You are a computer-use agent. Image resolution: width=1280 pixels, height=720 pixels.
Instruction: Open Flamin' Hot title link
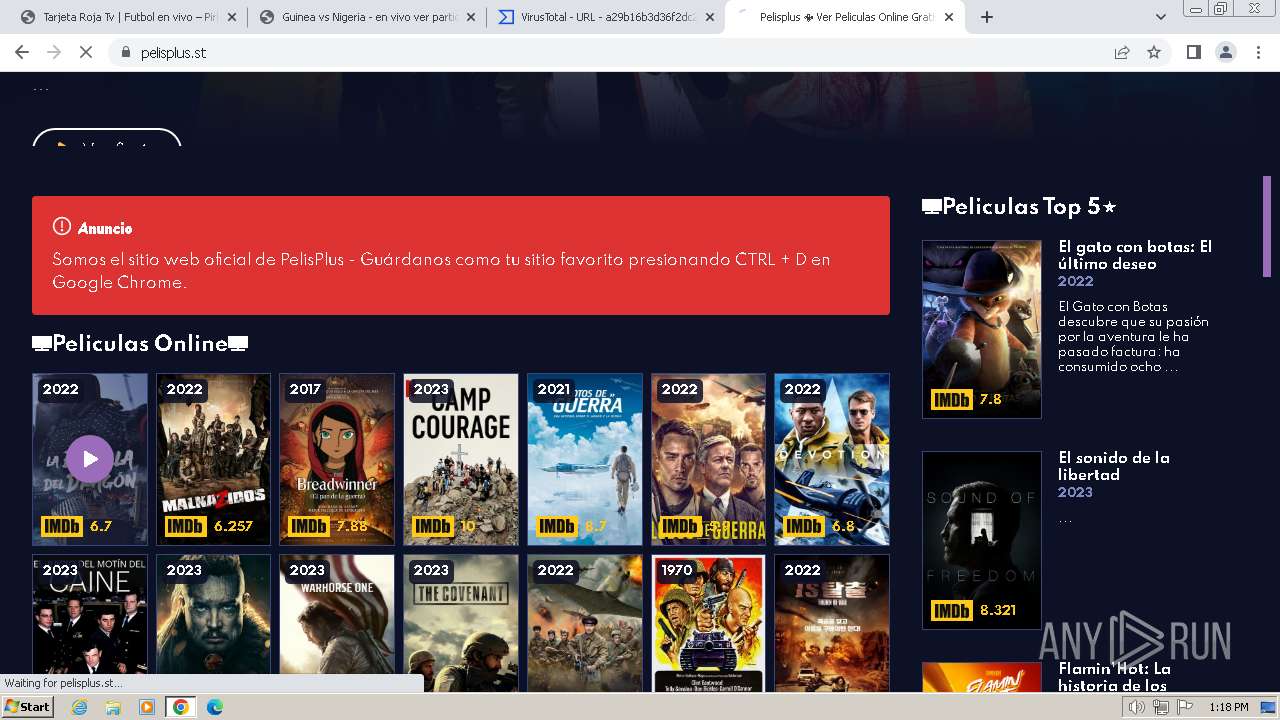tap(1114, 677)
